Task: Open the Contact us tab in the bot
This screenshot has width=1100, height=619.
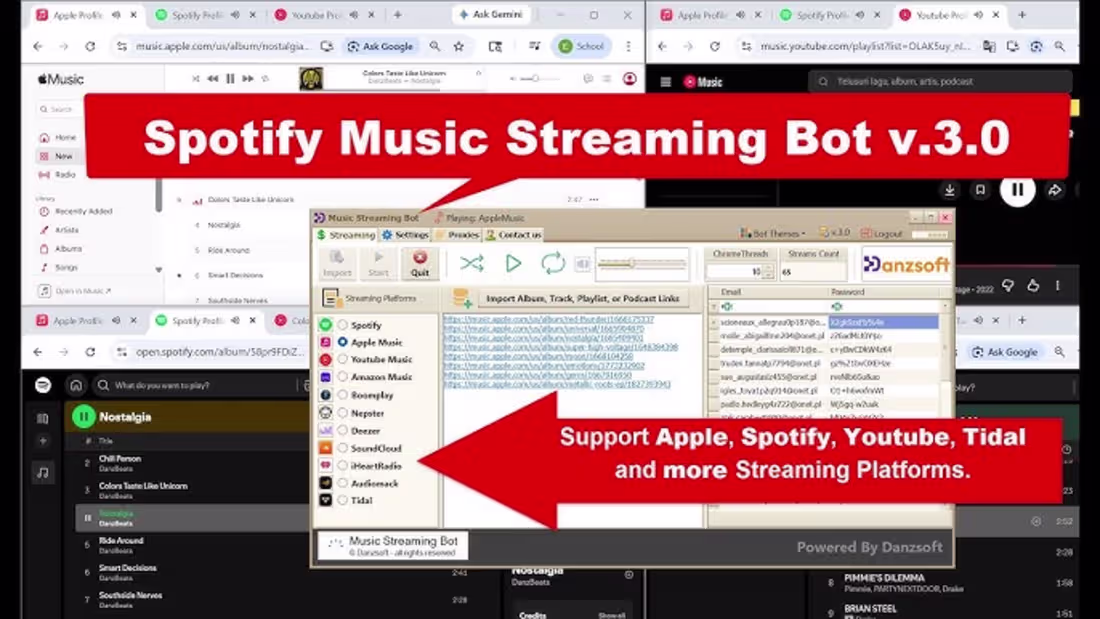Action: [514, 234]
